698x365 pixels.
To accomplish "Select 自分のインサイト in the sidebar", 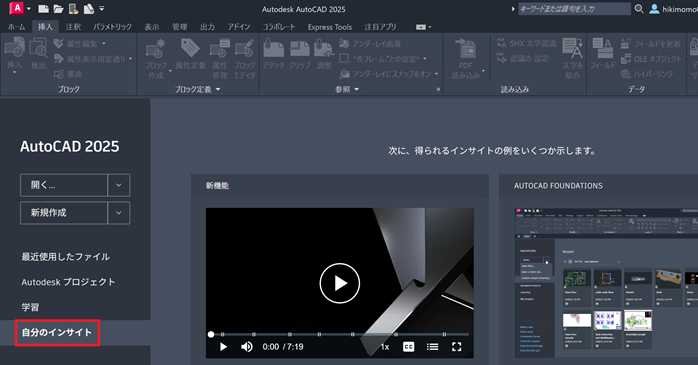I will coord(57,333).
